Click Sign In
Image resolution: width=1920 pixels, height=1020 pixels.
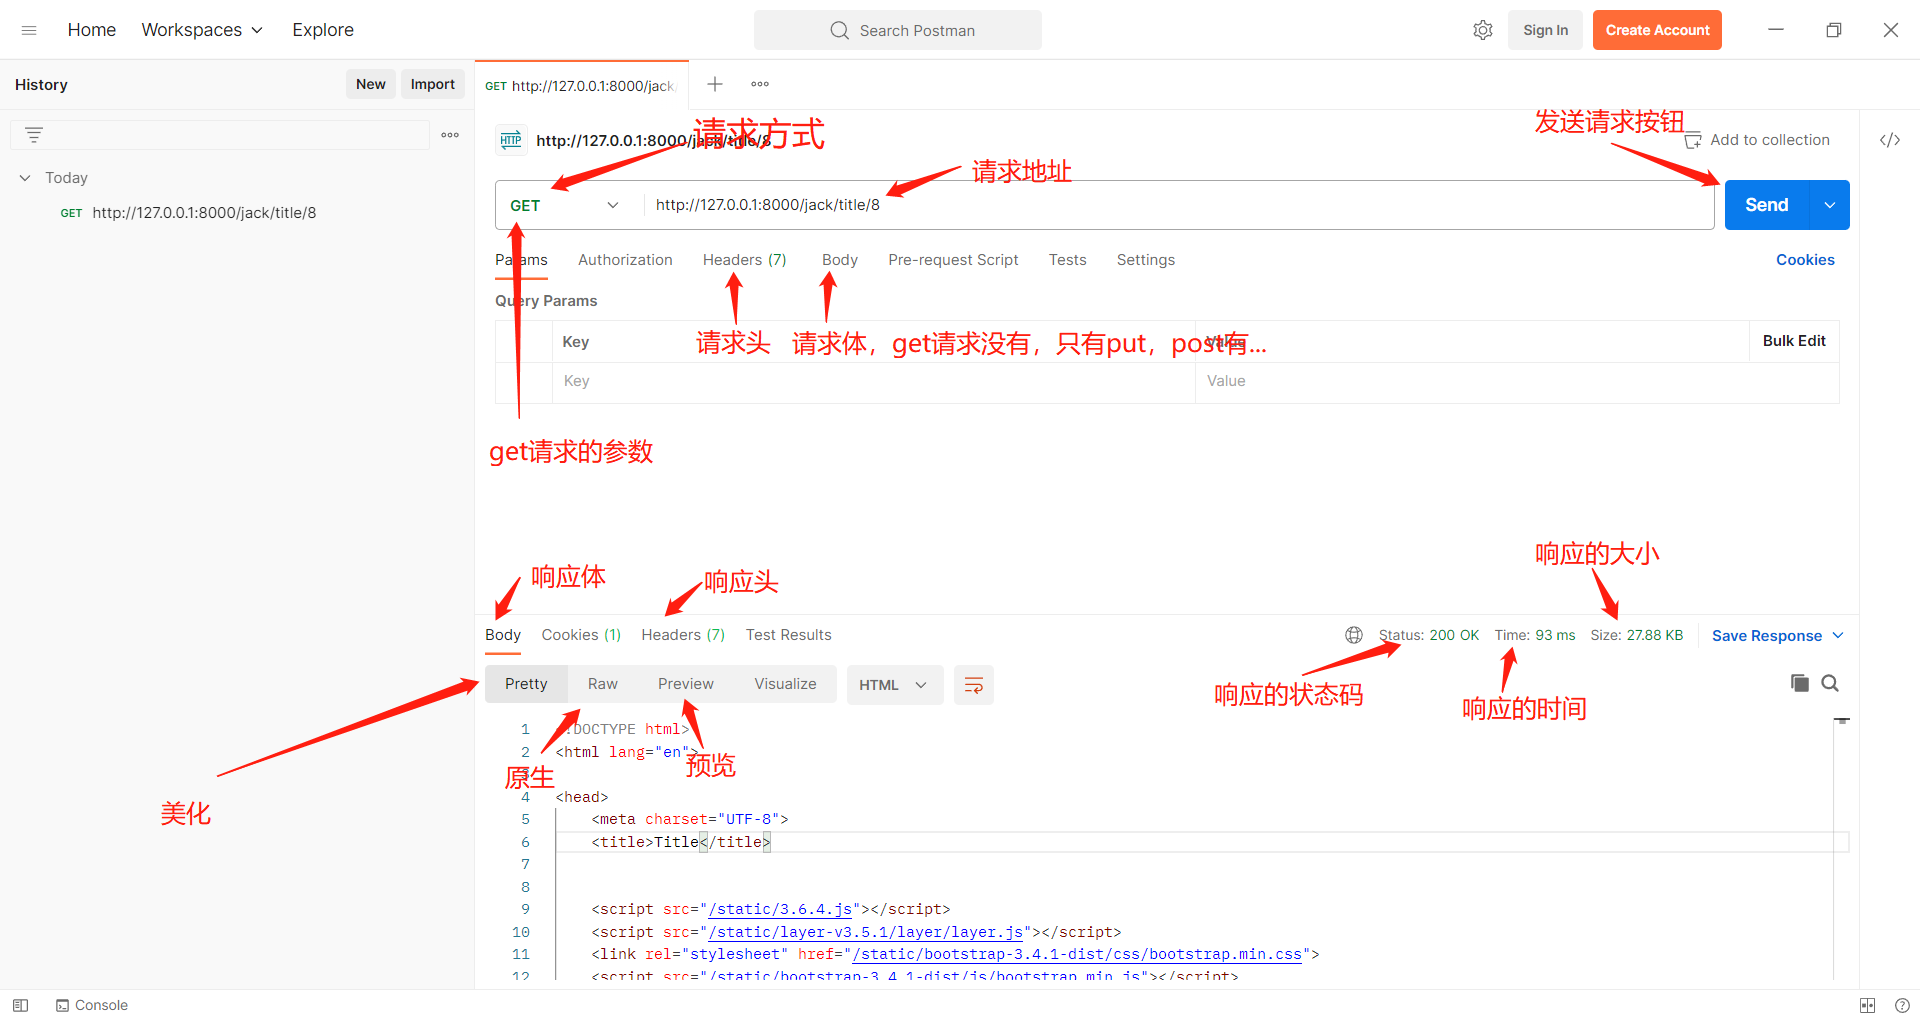[1545, 30]
